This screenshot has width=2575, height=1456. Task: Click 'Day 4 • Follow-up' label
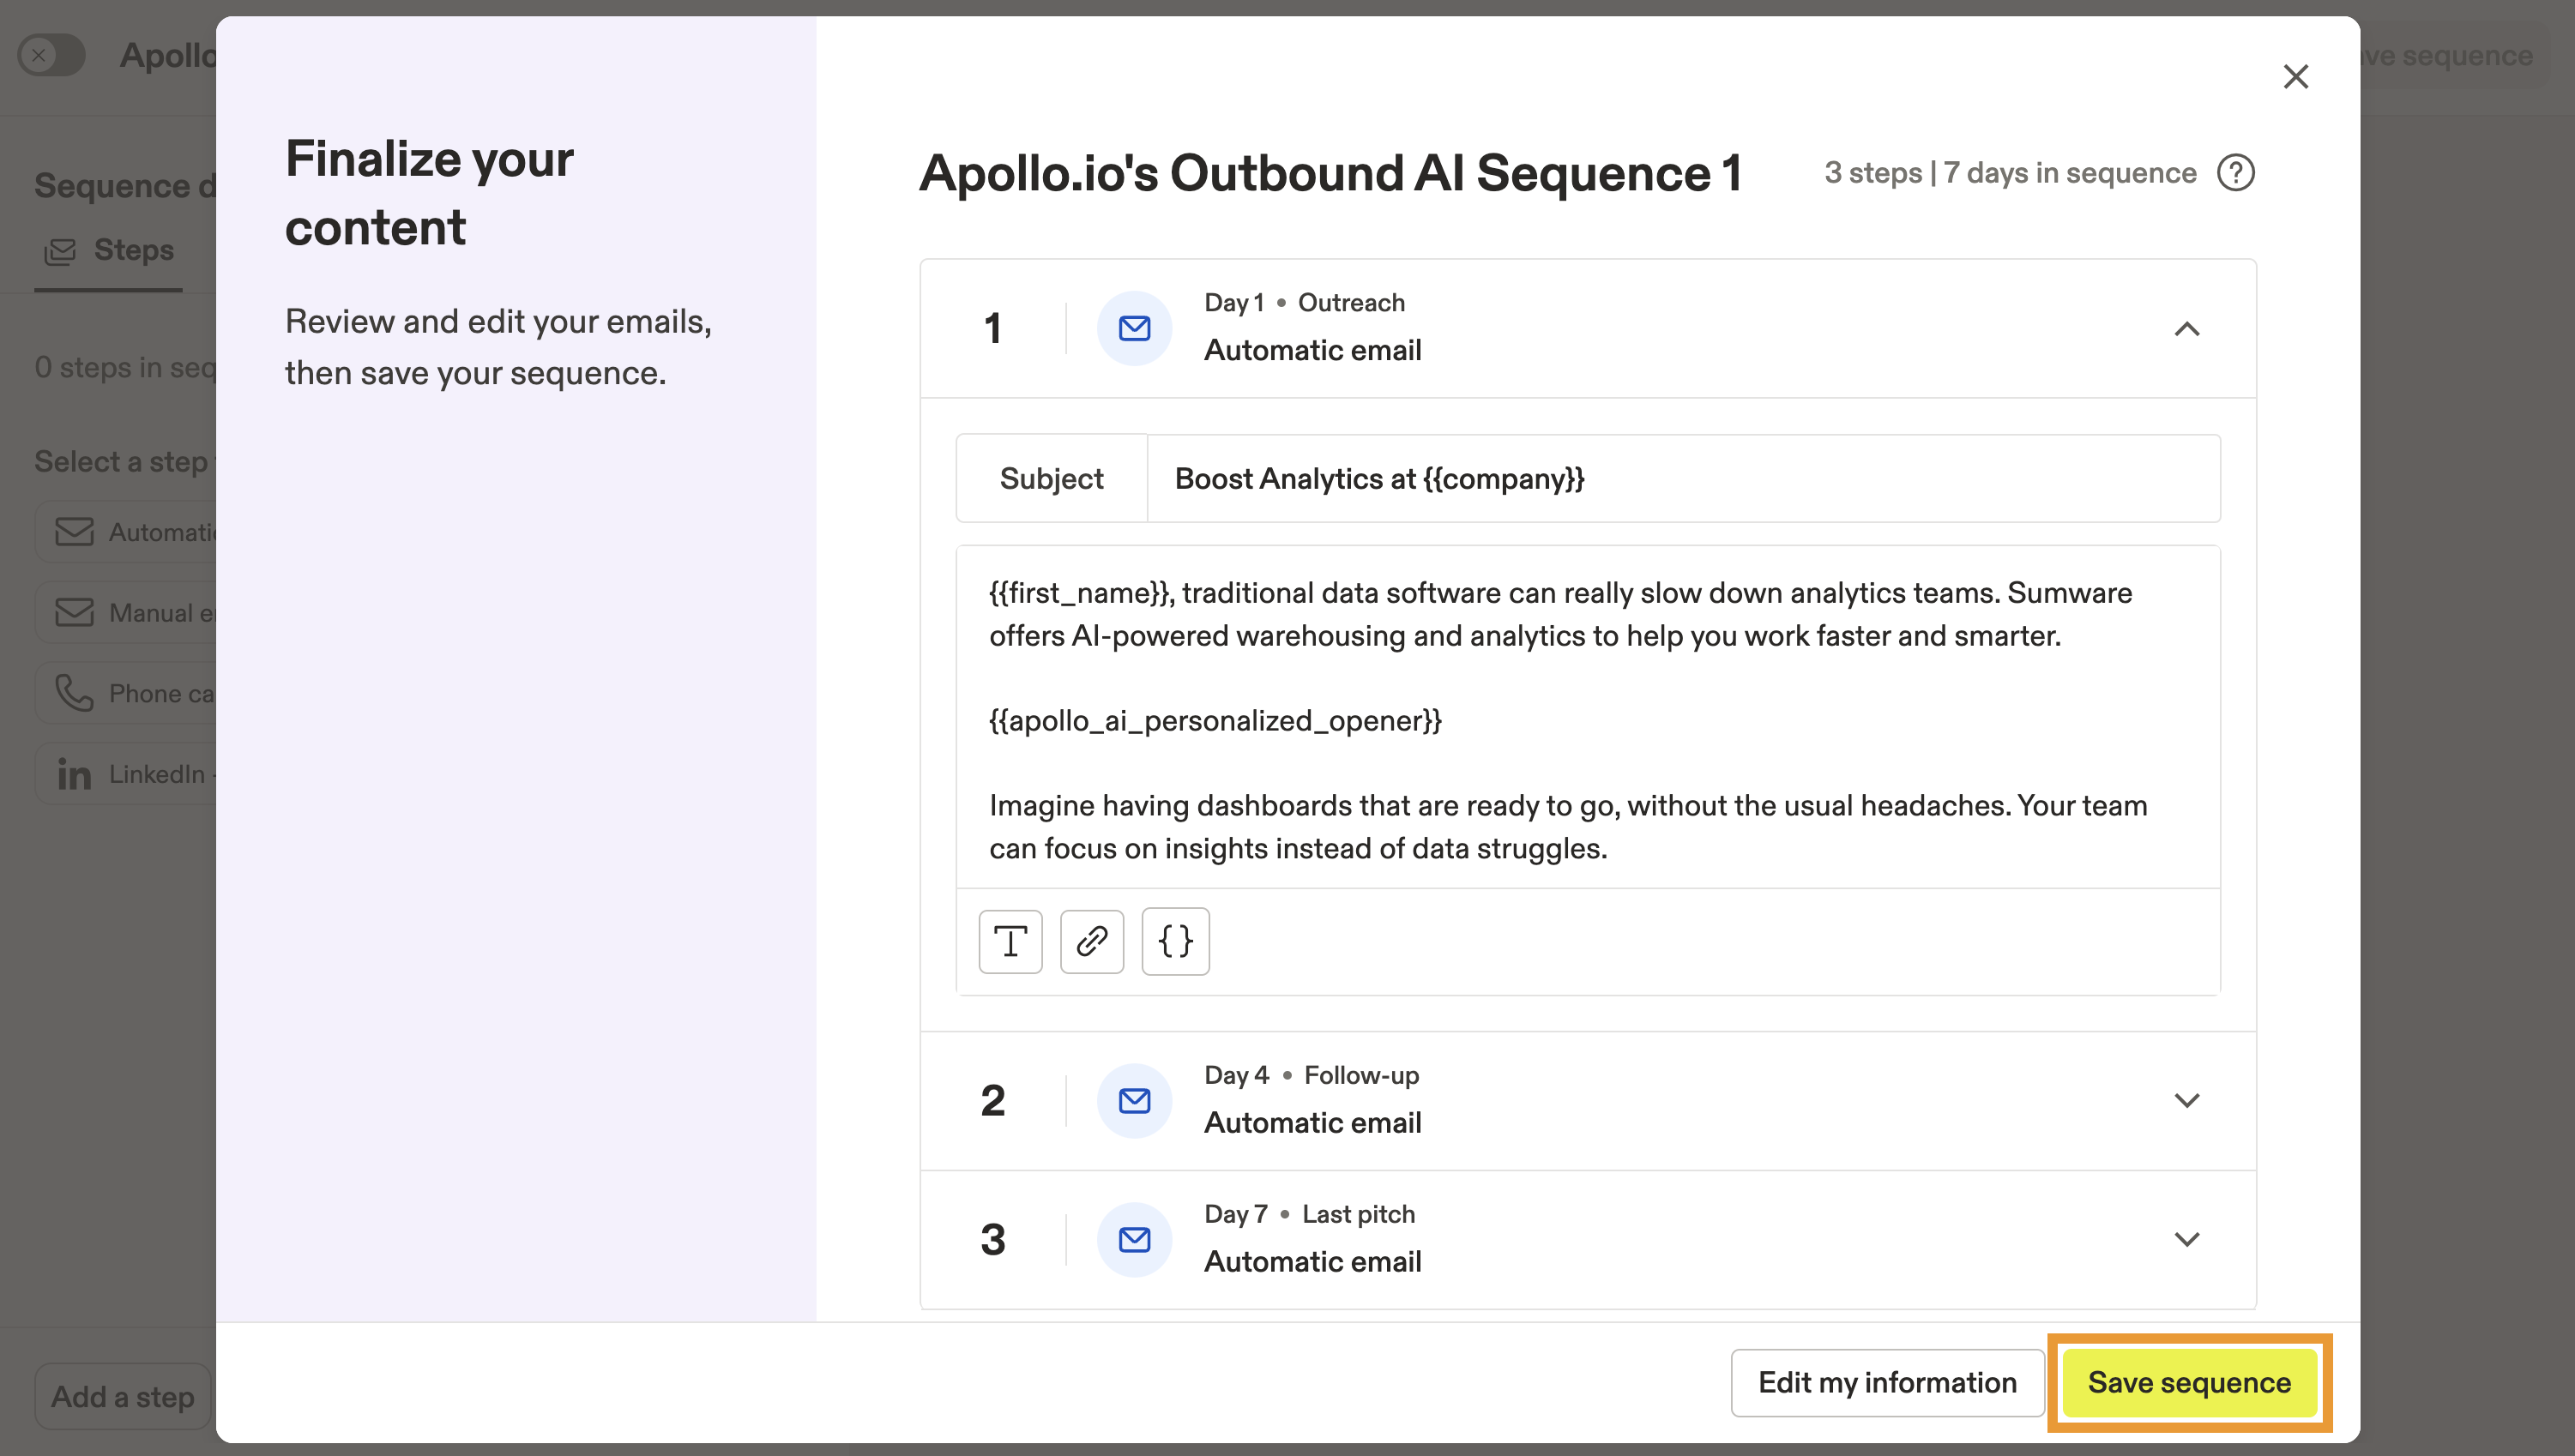(1311, 1076)
